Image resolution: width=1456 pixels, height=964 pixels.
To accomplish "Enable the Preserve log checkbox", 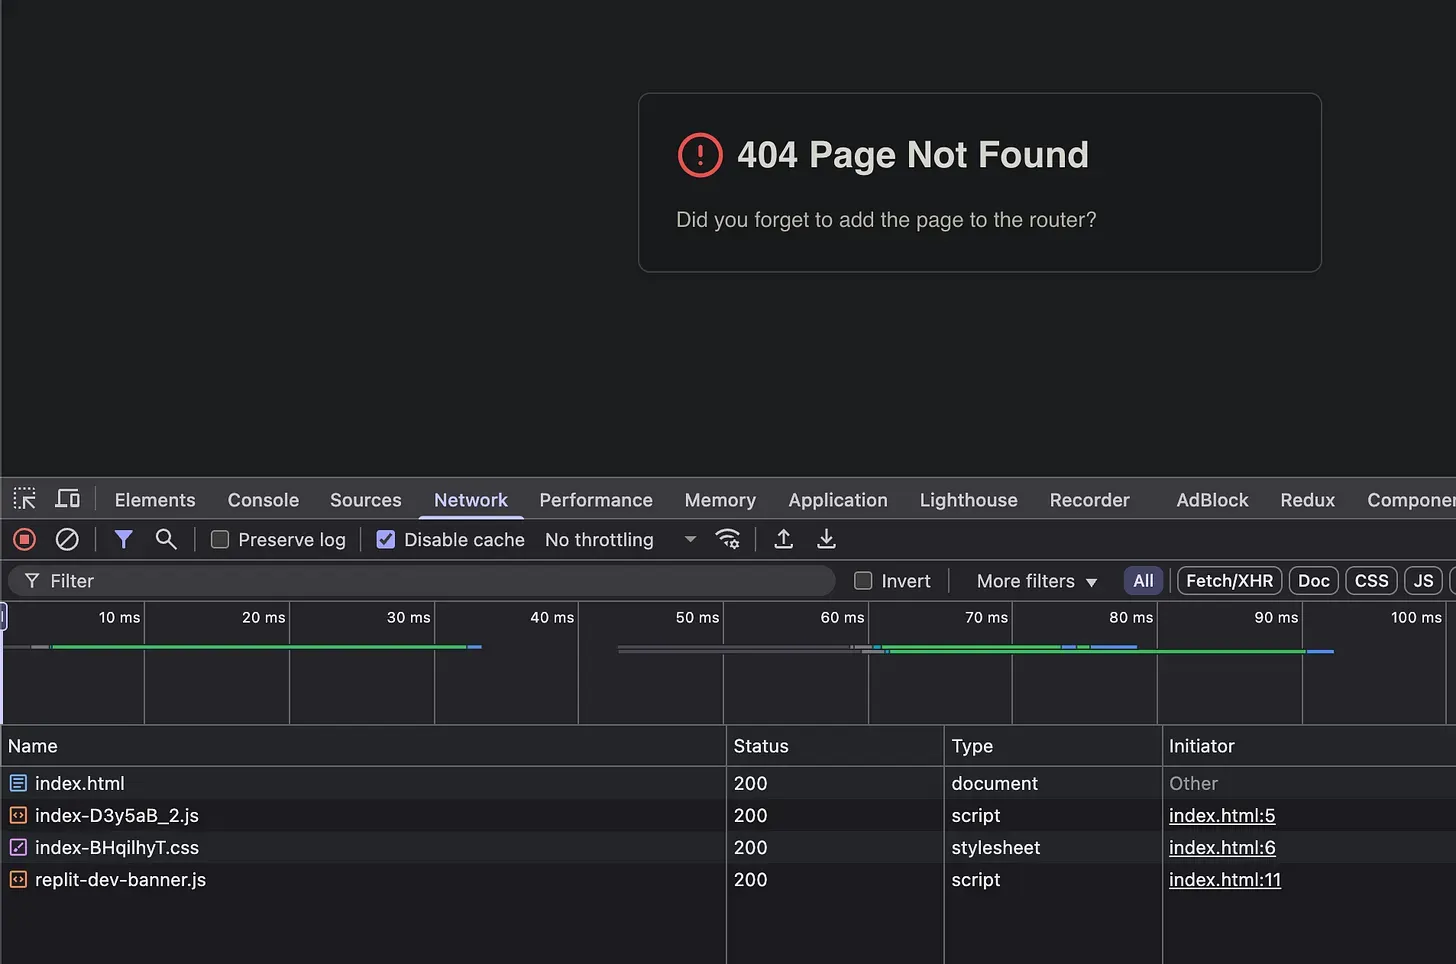I will 220,540.
